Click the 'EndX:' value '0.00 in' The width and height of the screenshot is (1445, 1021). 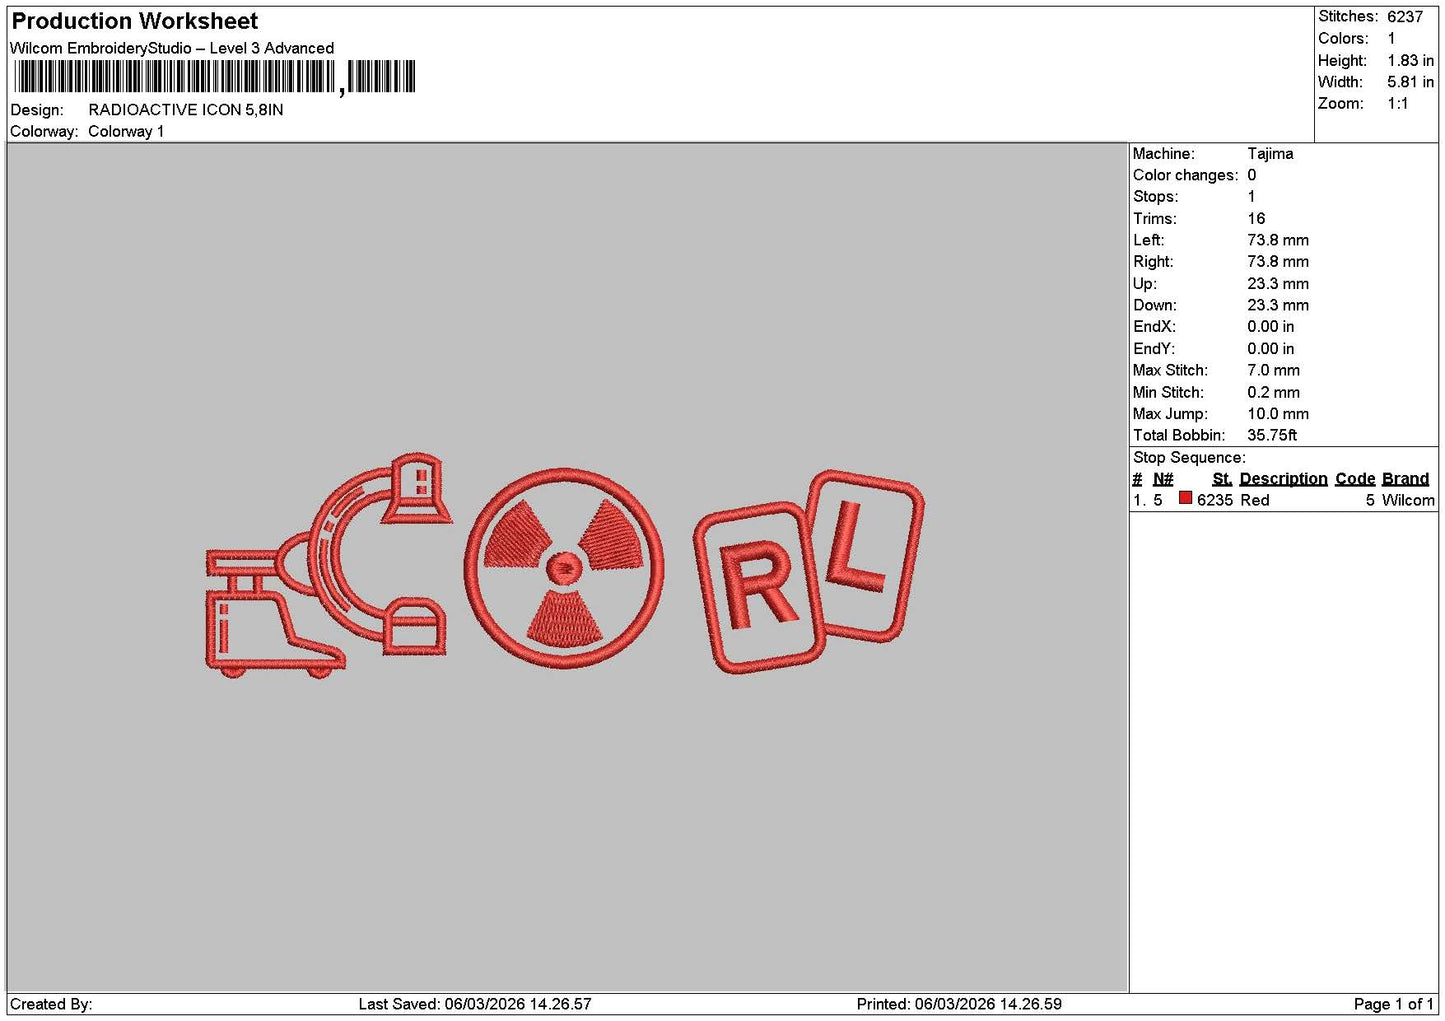pyautogui.click(x=1270, y=327)
